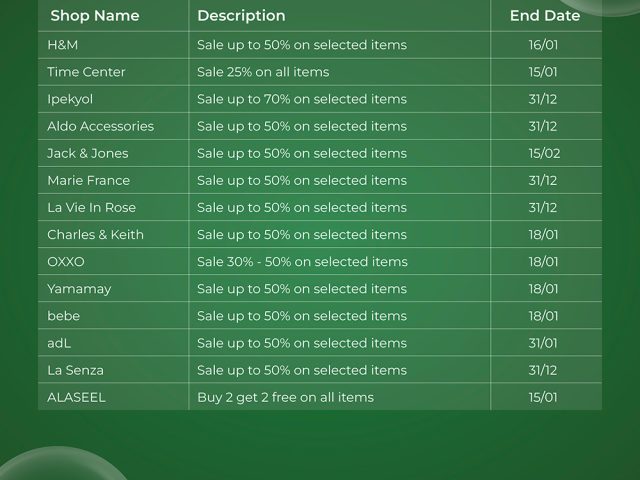Click the Jack & Jones shop name
The width and height of the screenshot is (640, 480).
(88, 153)
